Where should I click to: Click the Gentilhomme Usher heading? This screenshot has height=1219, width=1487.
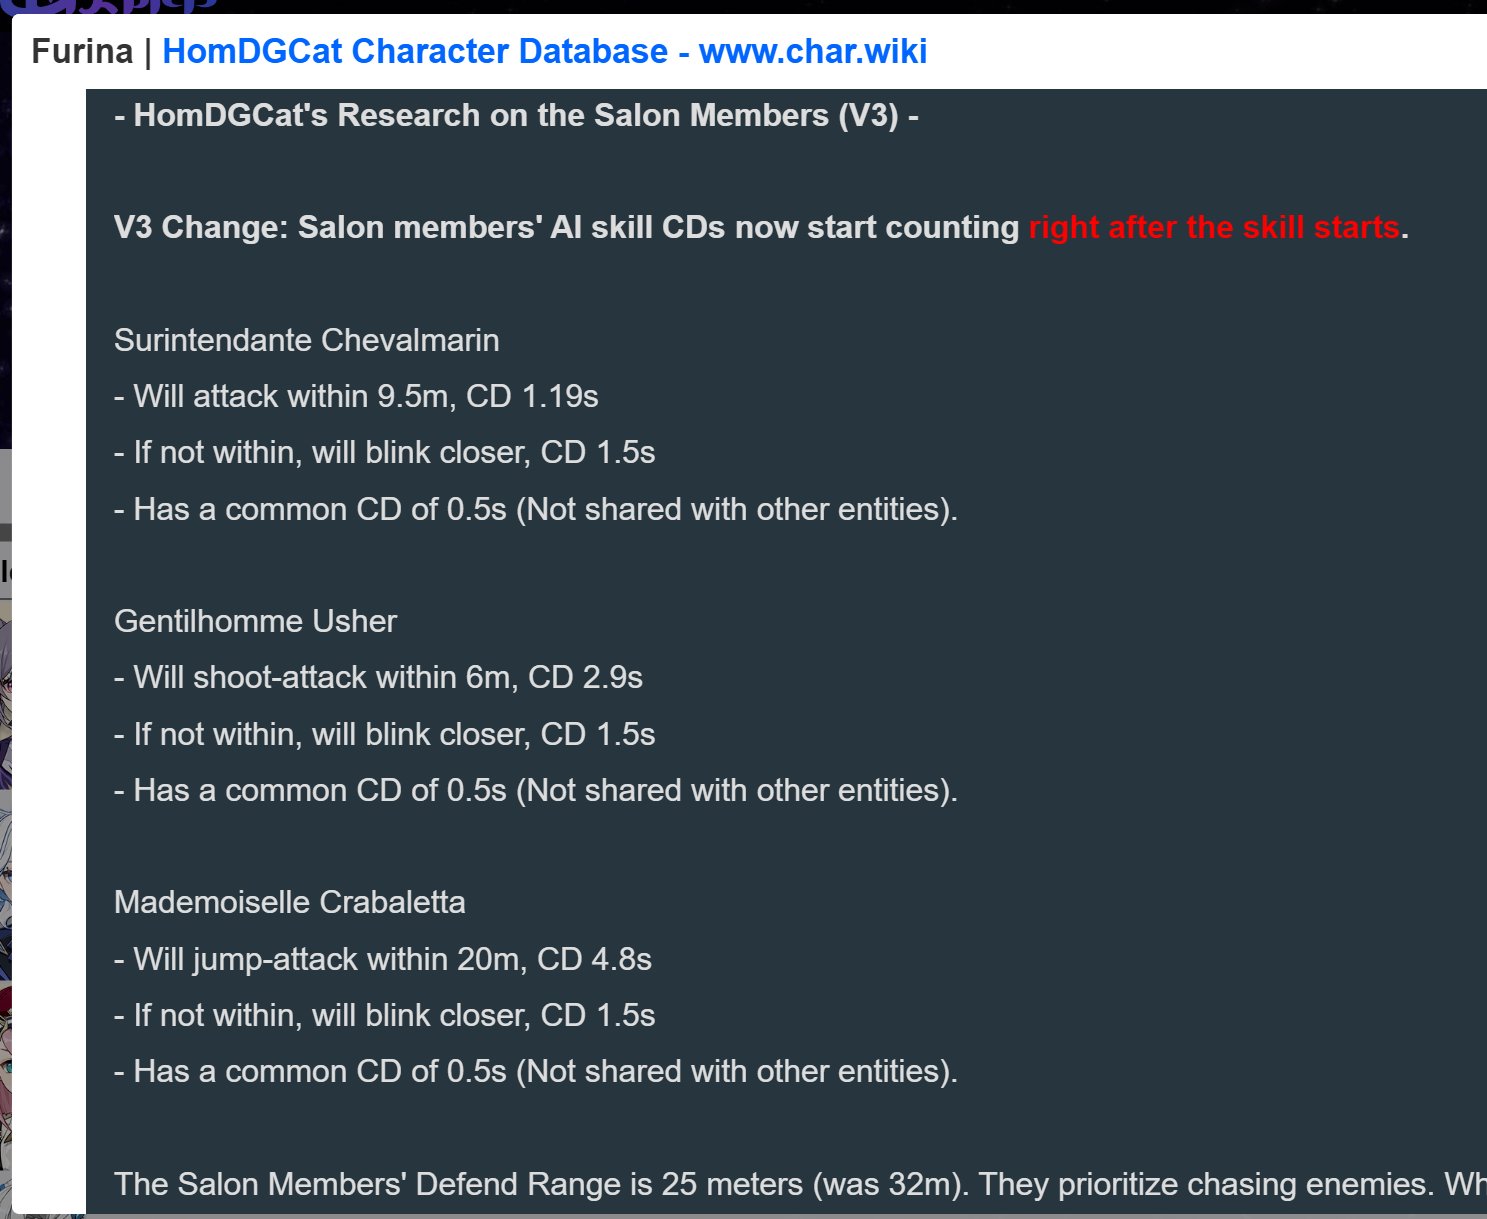tap(255, 621)
